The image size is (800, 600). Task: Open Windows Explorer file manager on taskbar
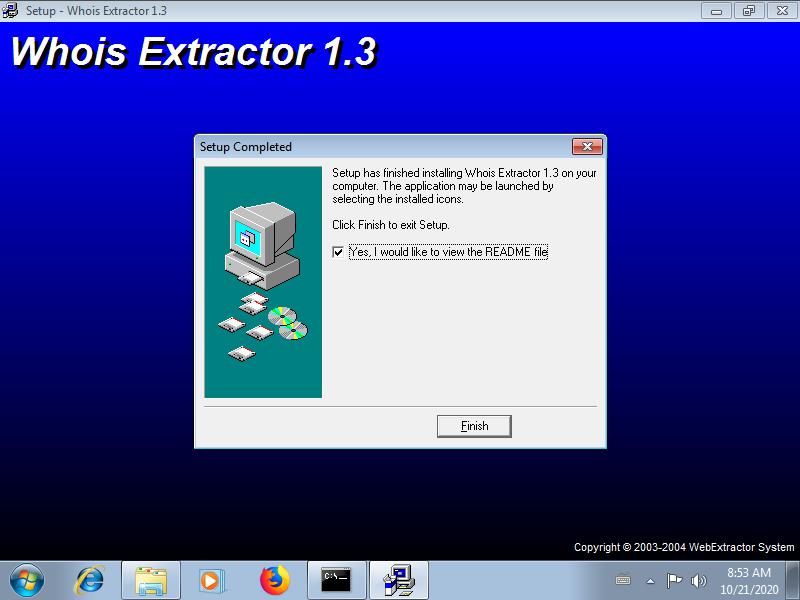click(x=151, y=581)
